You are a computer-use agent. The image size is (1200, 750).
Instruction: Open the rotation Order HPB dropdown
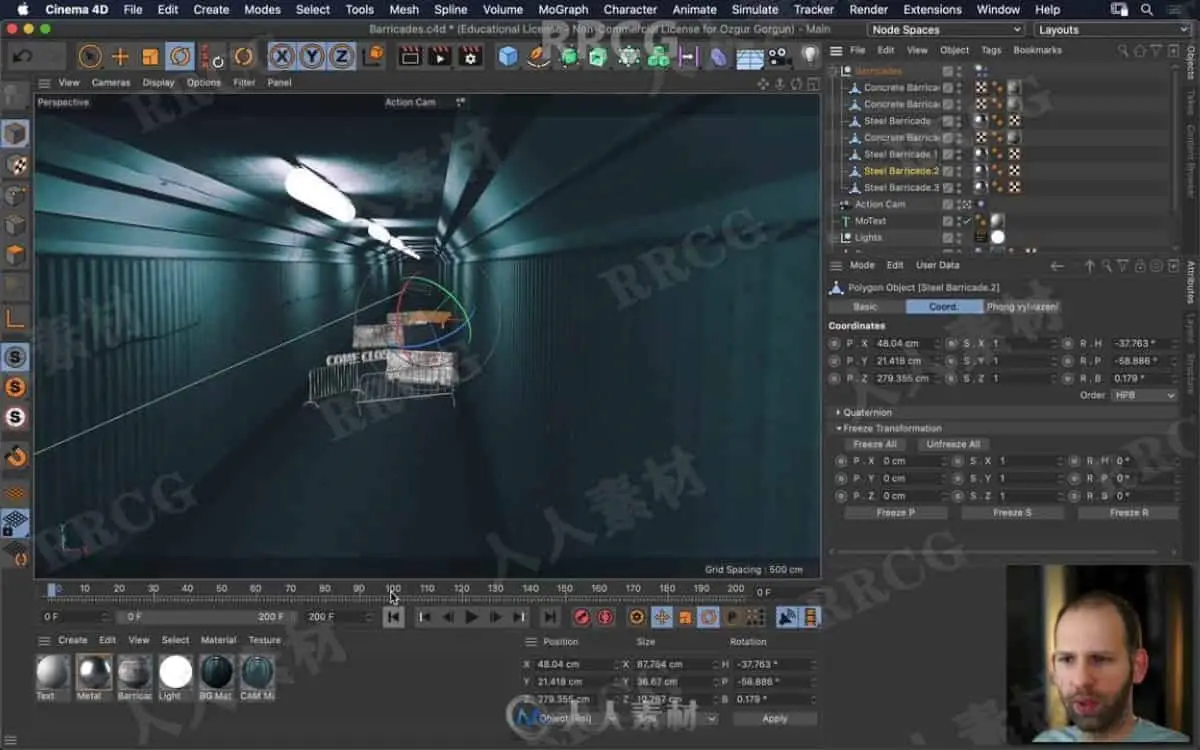tap(1145, 395)
